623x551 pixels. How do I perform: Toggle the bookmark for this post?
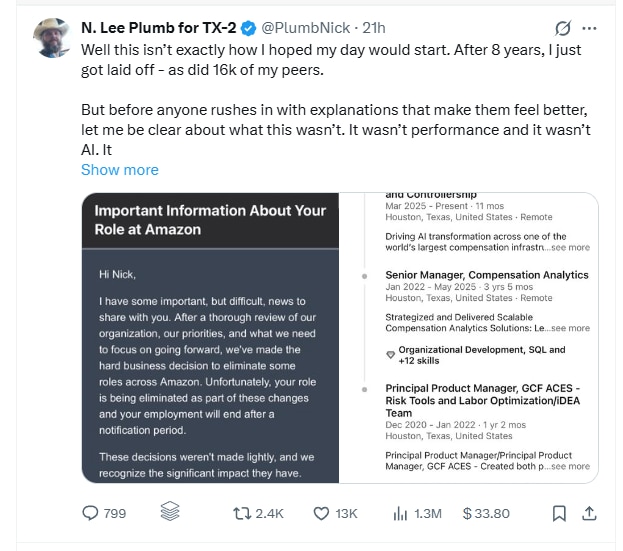point(559,513)
